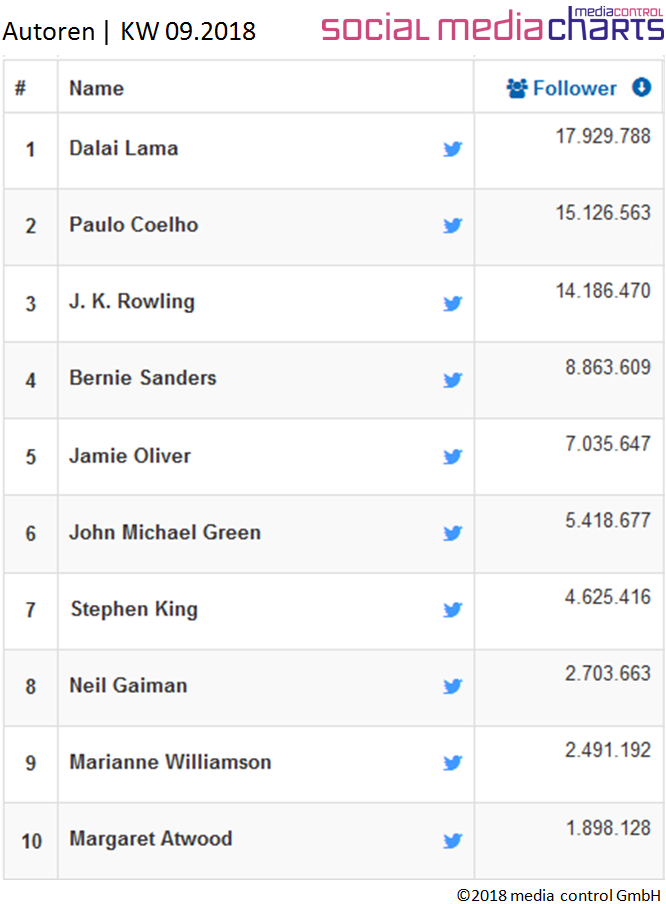The width and height of the screenshot is (666, 904).
Task: Click Neil Gaiman's Twitter icon
Action: coord(453,686)
